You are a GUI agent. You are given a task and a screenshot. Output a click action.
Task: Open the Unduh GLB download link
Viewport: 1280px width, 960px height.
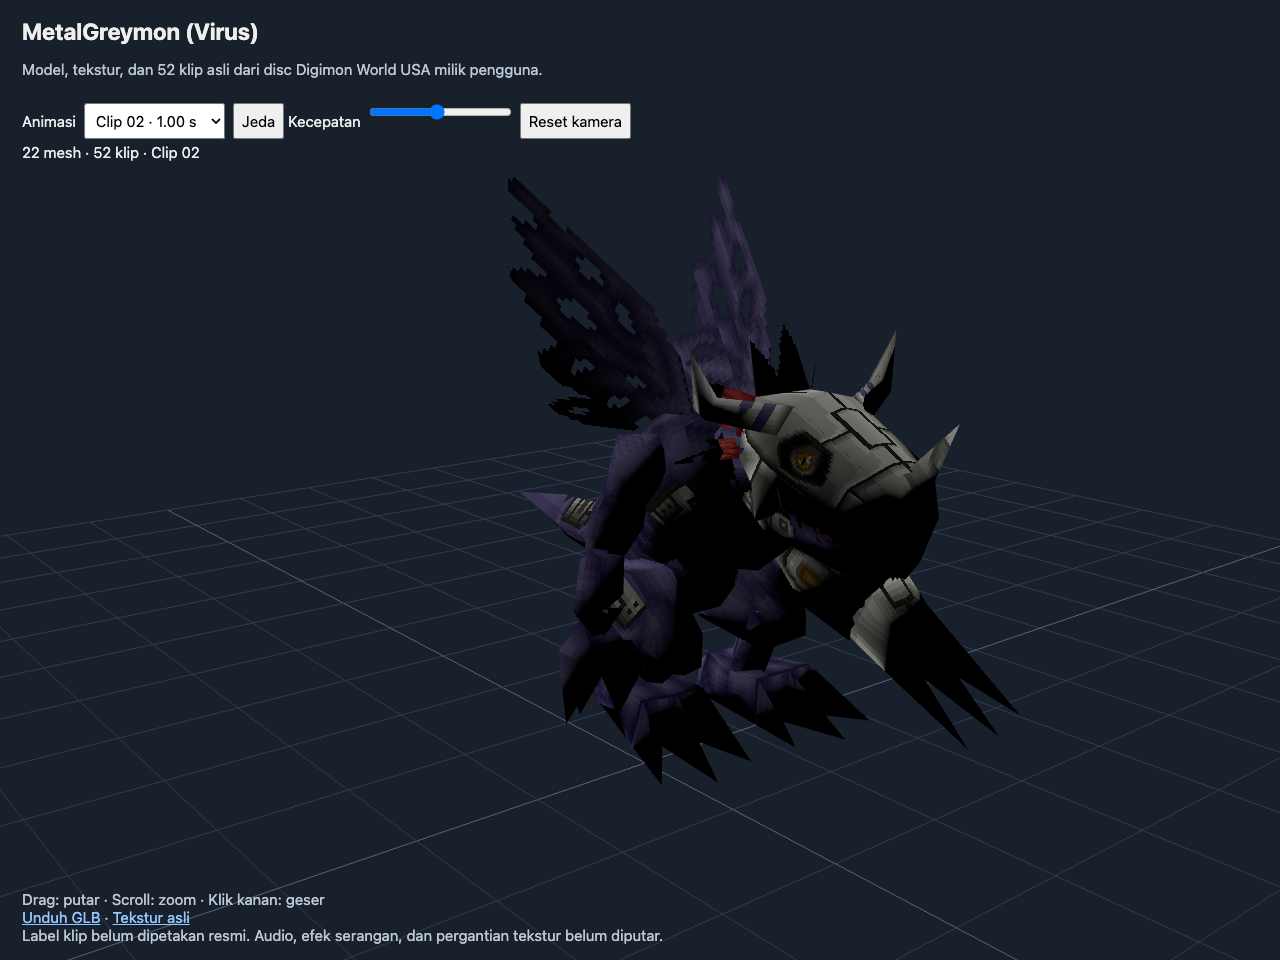(61, 918)
